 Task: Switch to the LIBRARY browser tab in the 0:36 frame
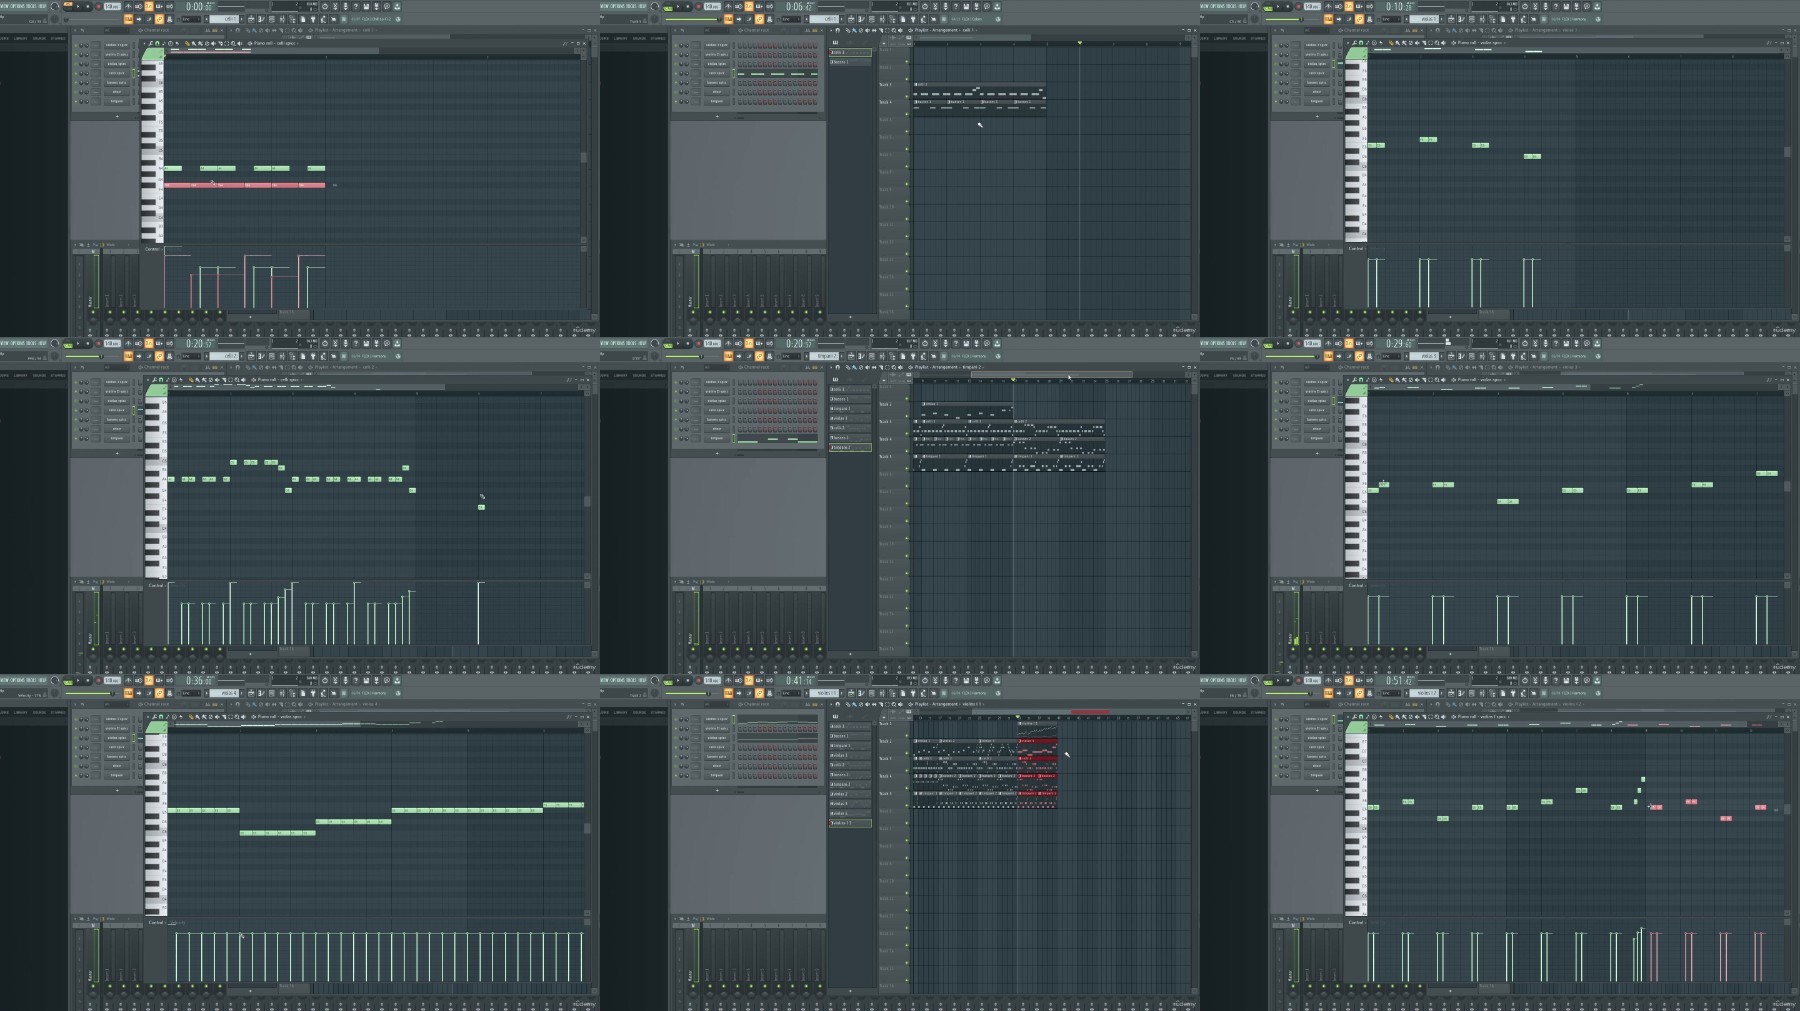(x=20, y=712)
